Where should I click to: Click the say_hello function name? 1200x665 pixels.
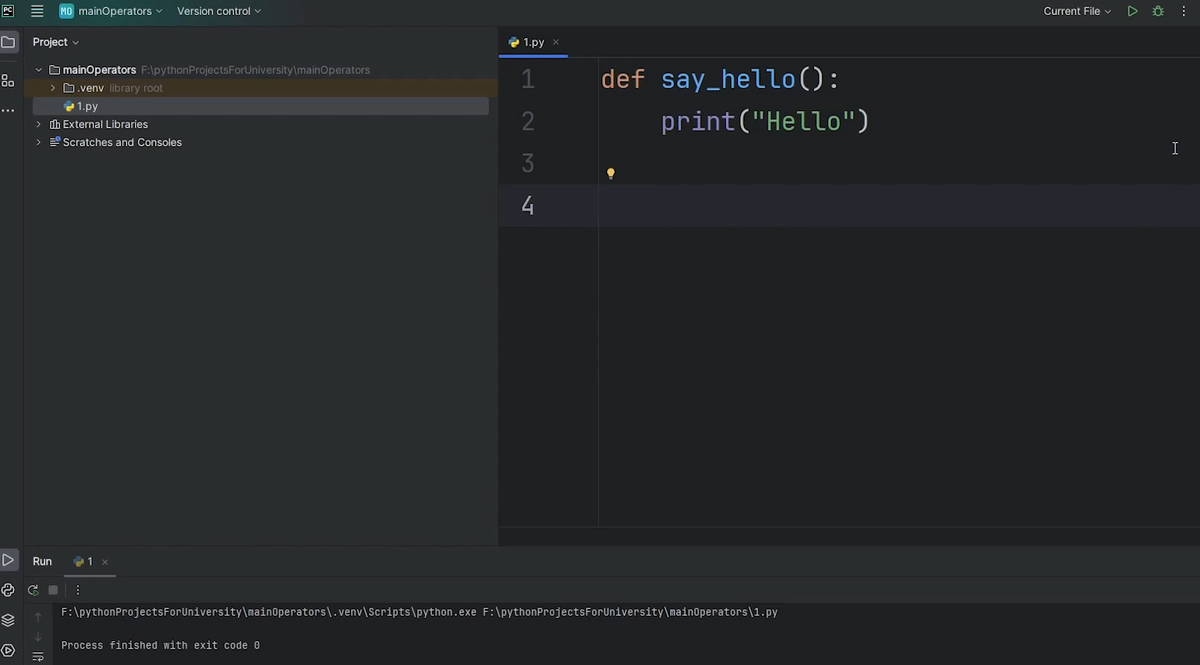[728, 80]
